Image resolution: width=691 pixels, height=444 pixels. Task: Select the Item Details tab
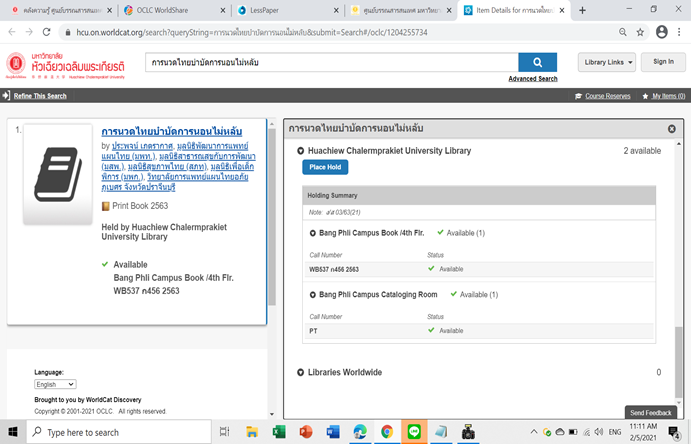[x=514, y=10]
